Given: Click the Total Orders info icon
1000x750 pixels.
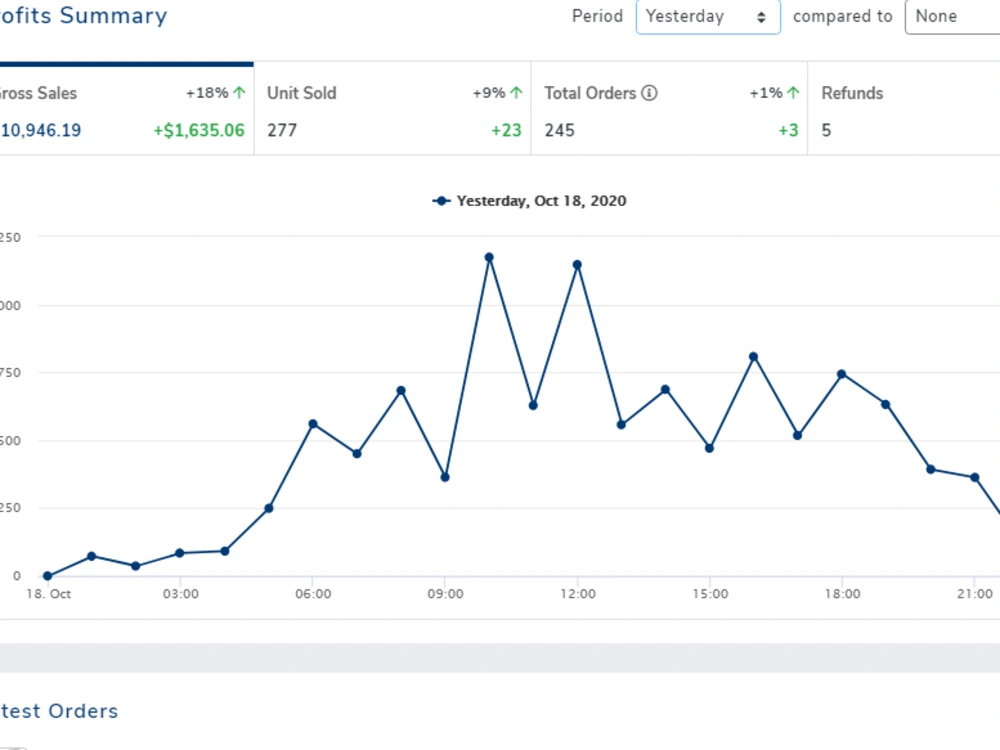Looking at the screenshot, I should 649,93.
